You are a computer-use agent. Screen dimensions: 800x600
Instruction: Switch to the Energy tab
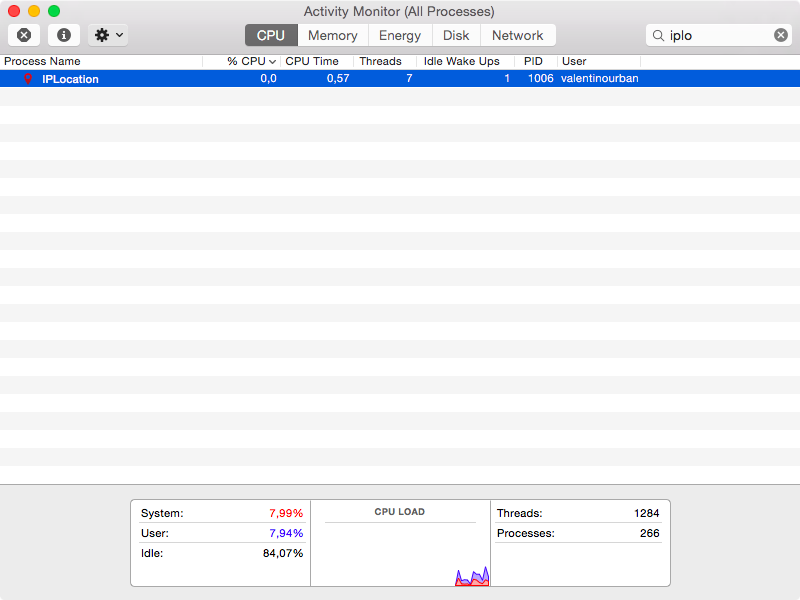pyautogui.click(x=400, y=35)
